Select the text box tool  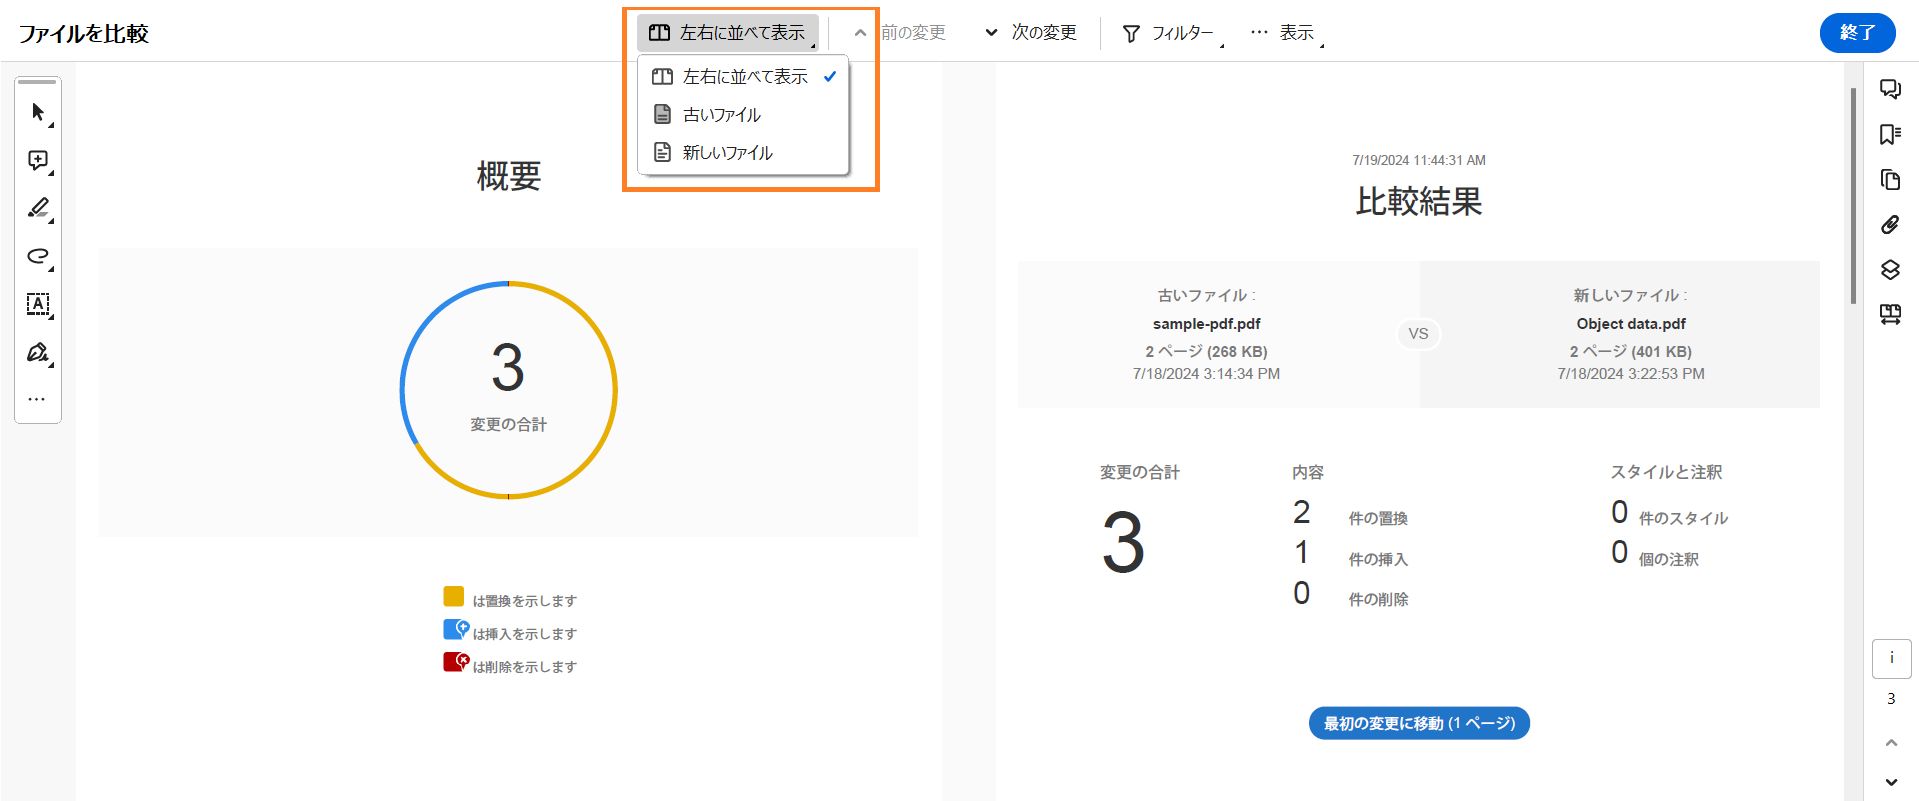[38, 304]
